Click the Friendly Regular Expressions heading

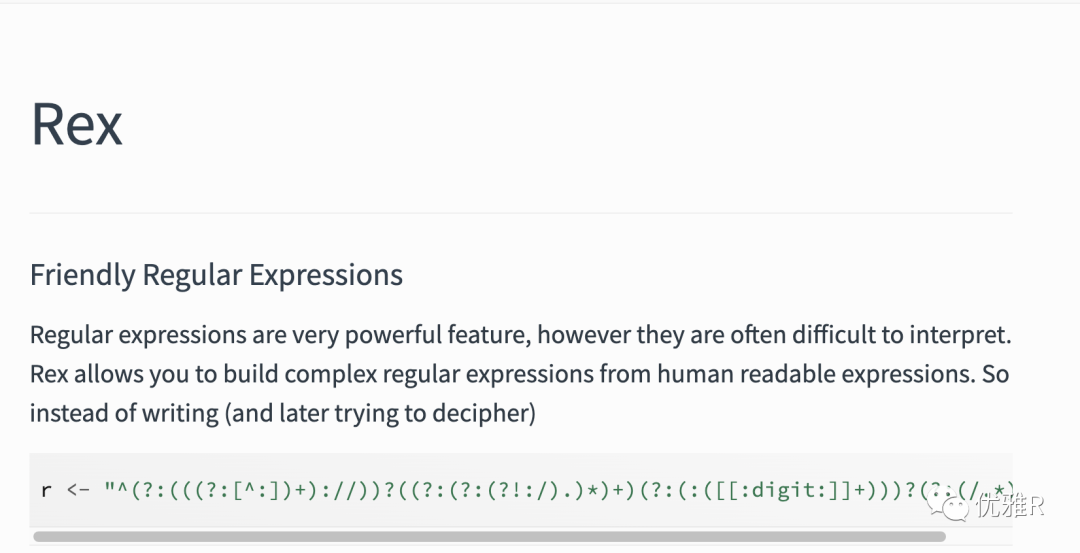(216, 275)
